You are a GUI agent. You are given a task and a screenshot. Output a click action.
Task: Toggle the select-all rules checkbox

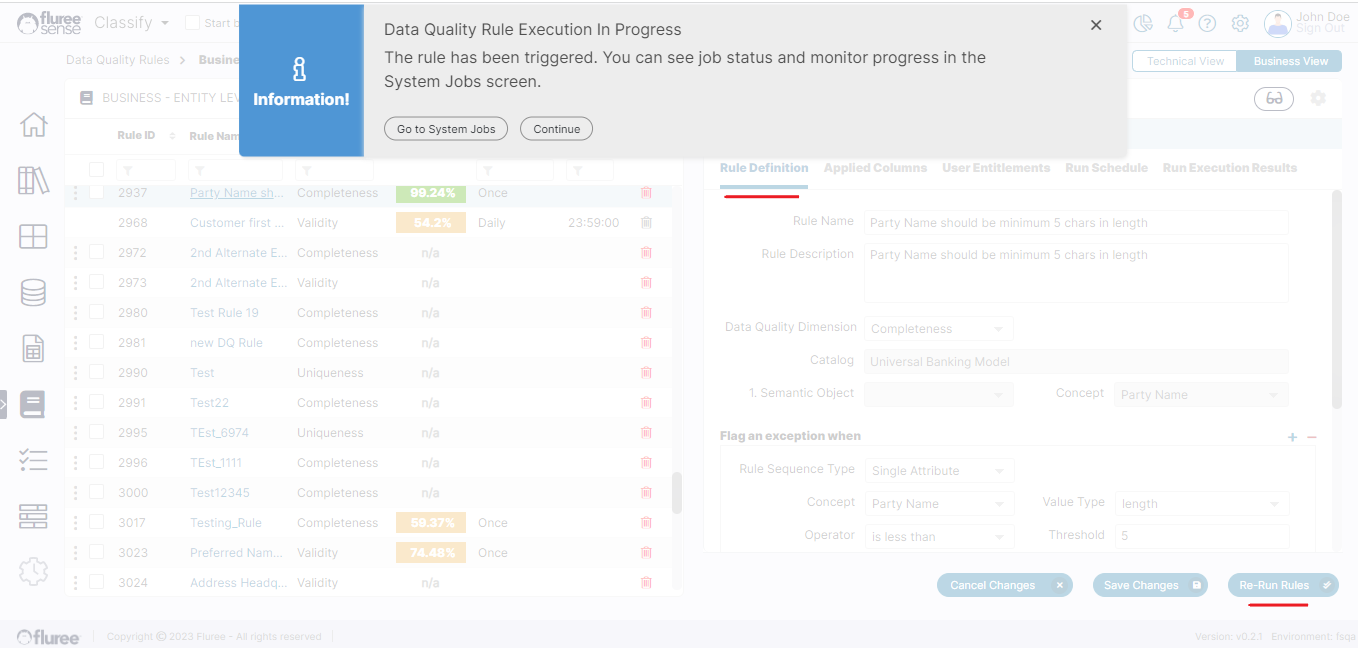coord(97,170)
